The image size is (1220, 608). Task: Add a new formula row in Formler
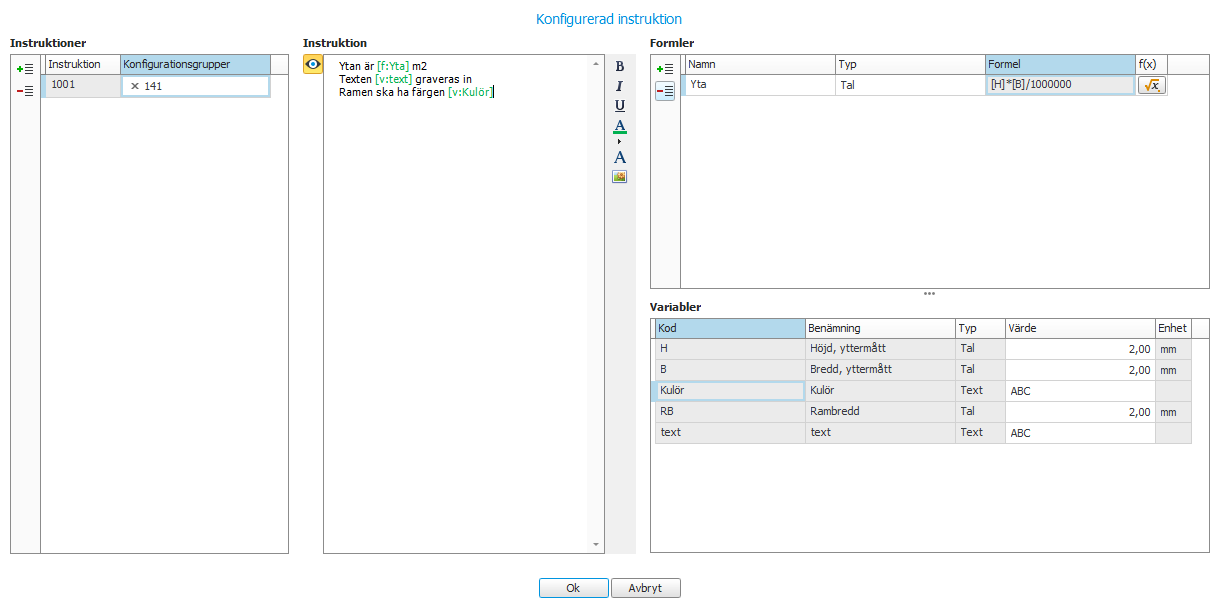tap(665, 69)
